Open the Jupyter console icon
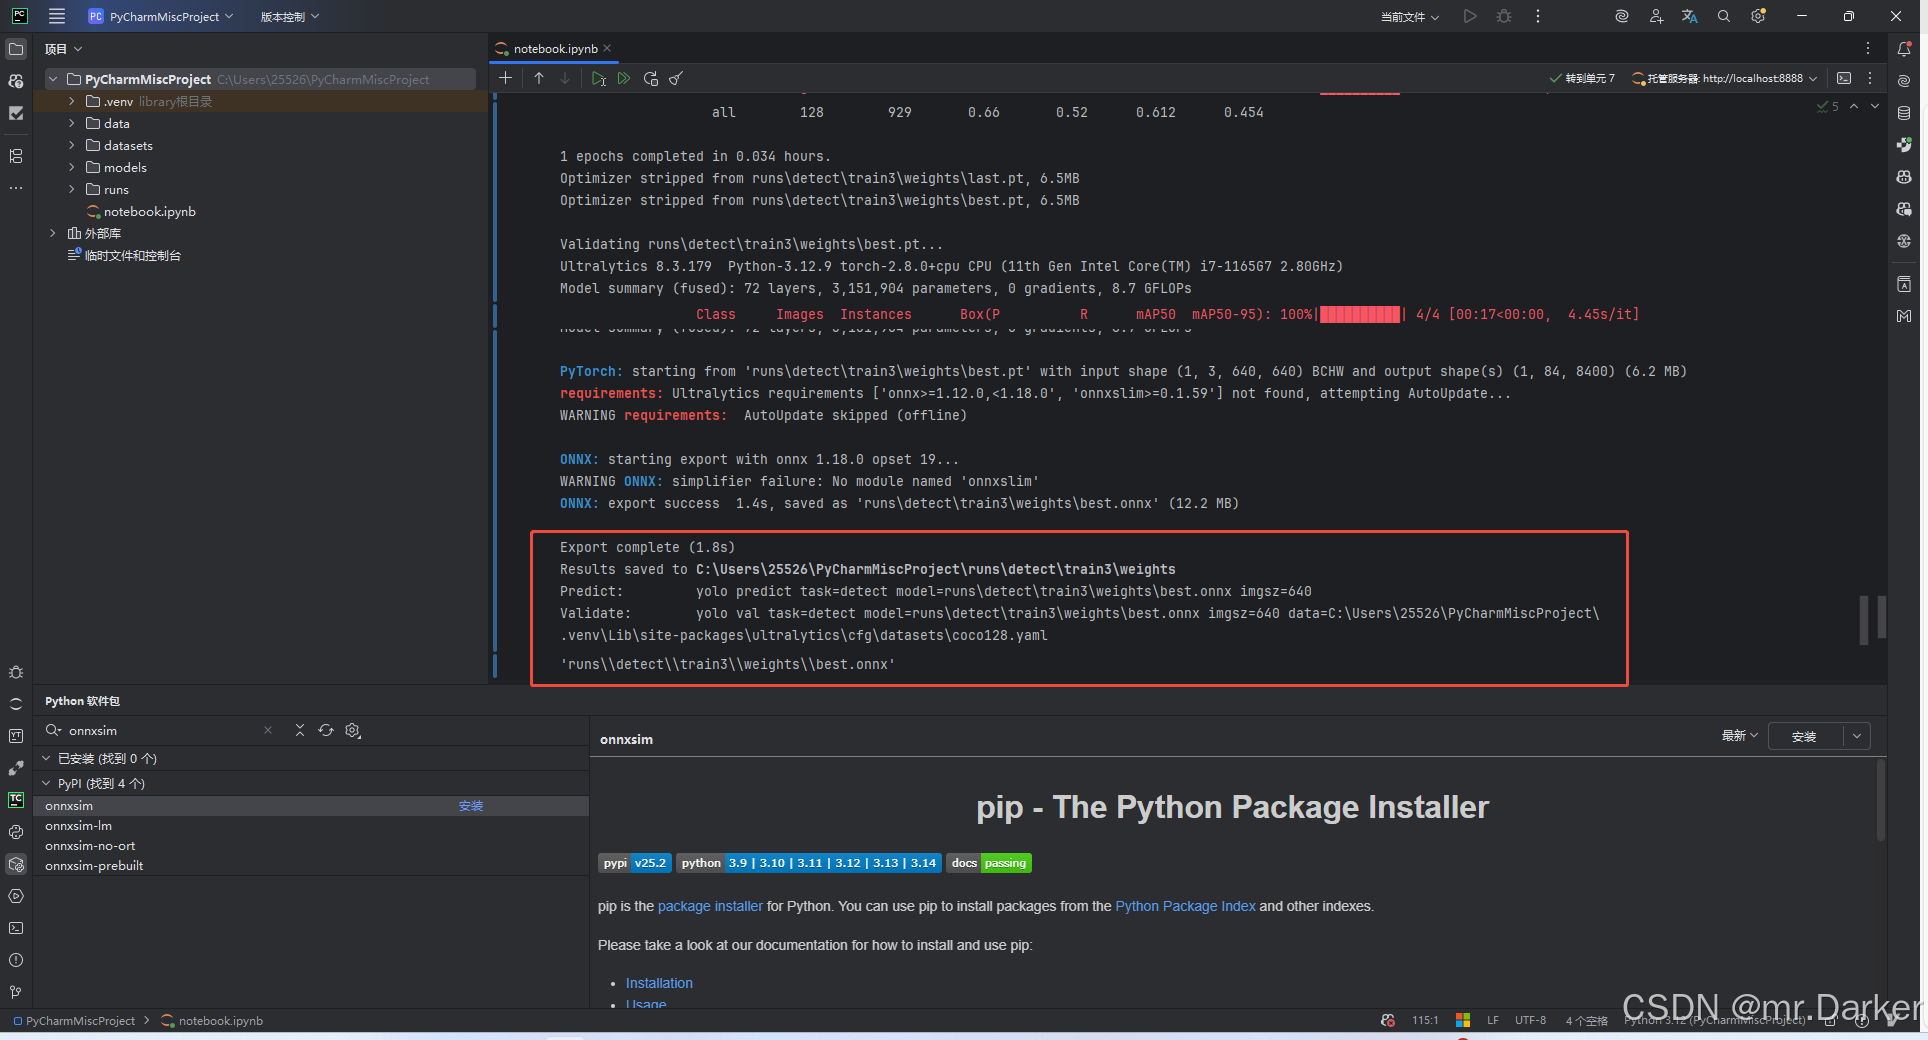The image size is (1928, 1040). pos(1844,78)
